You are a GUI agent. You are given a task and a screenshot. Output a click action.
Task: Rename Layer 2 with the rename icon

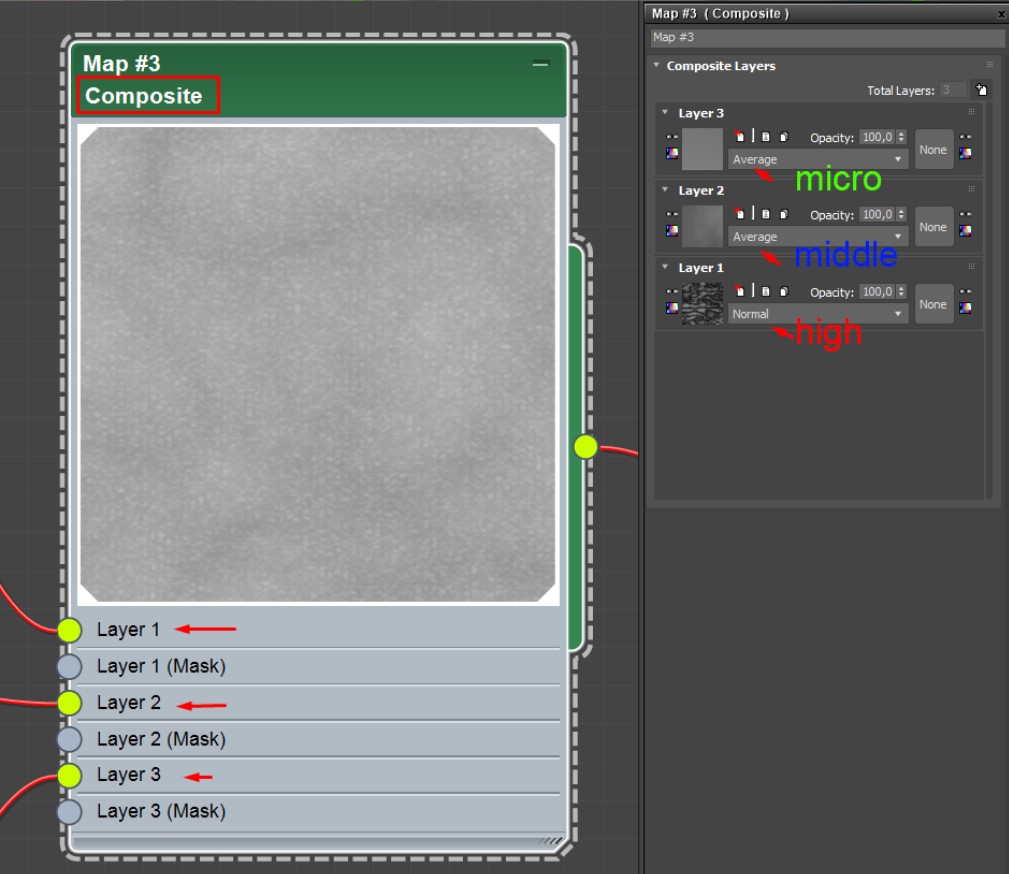[765, 214]
